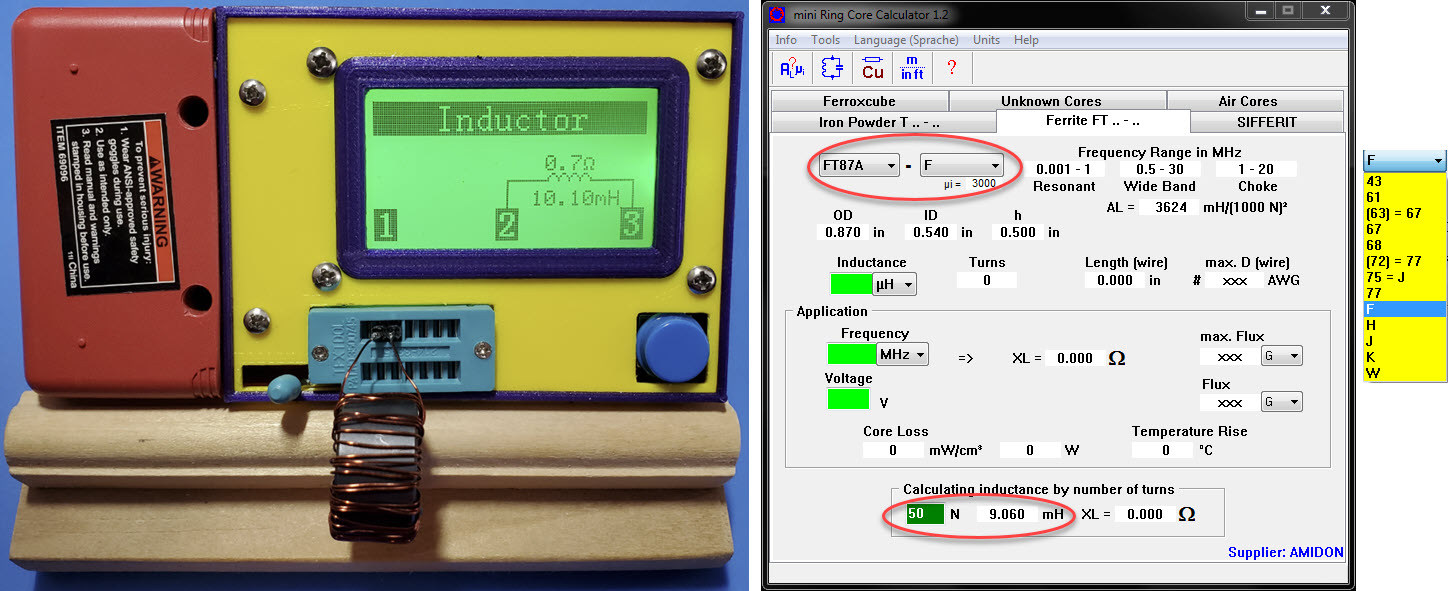Click the m / in ft units converter icon
This screenshot has width=1450, height=591.
[x=912, y=68]
